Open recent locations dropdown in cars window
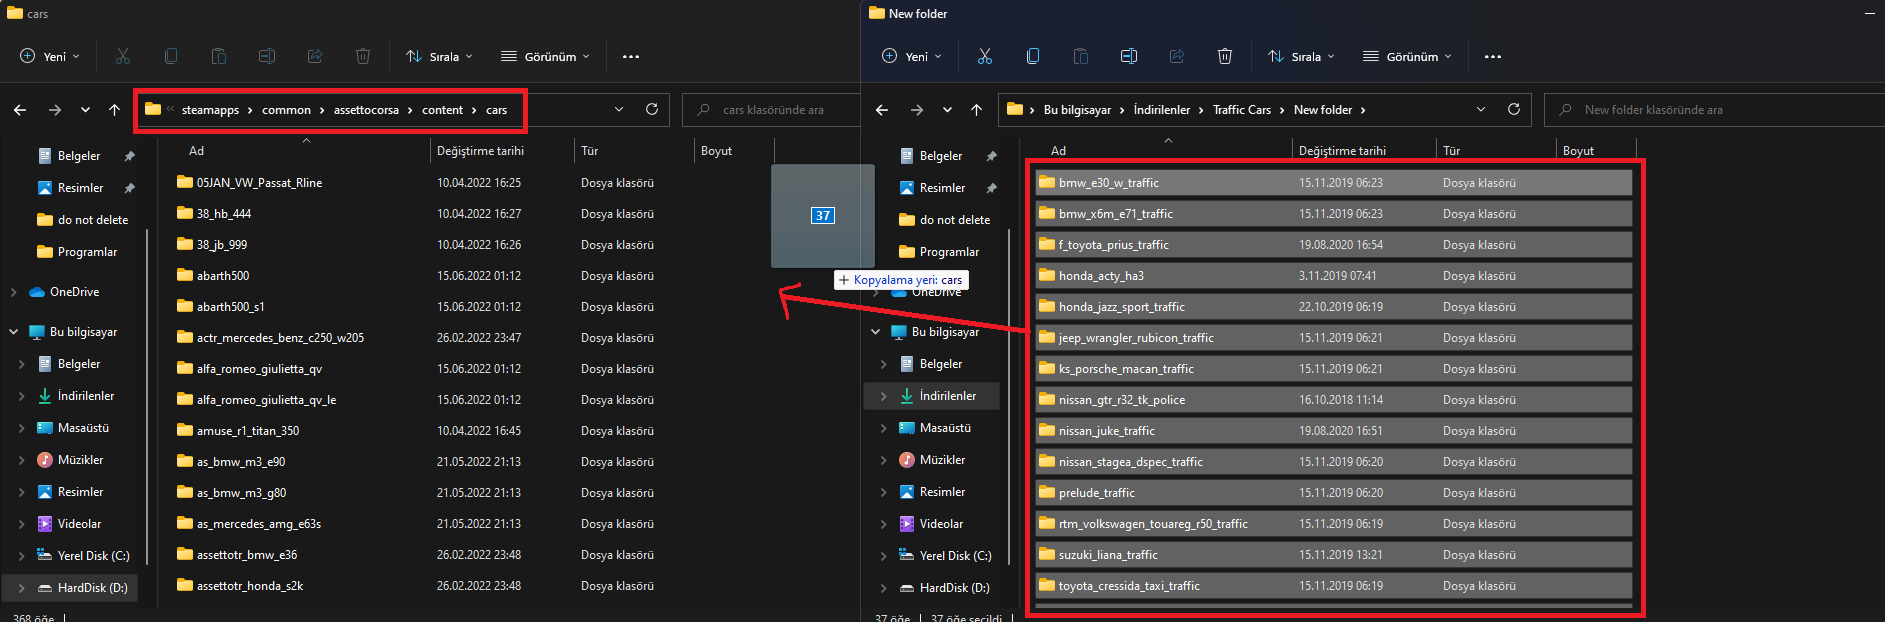Image resolution: width=1885 pixels, height=622 pixels. (x=85, y=110)
